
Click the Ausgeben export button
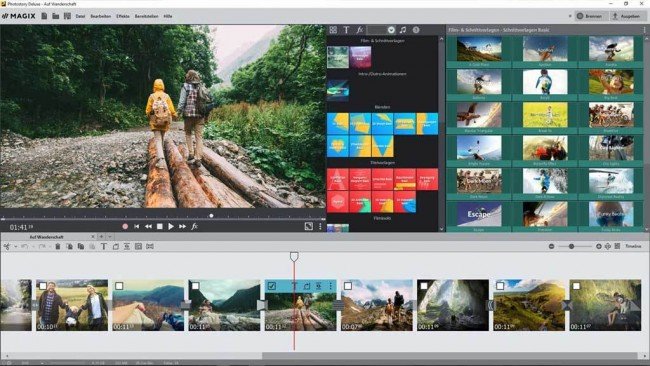[626, 16]
